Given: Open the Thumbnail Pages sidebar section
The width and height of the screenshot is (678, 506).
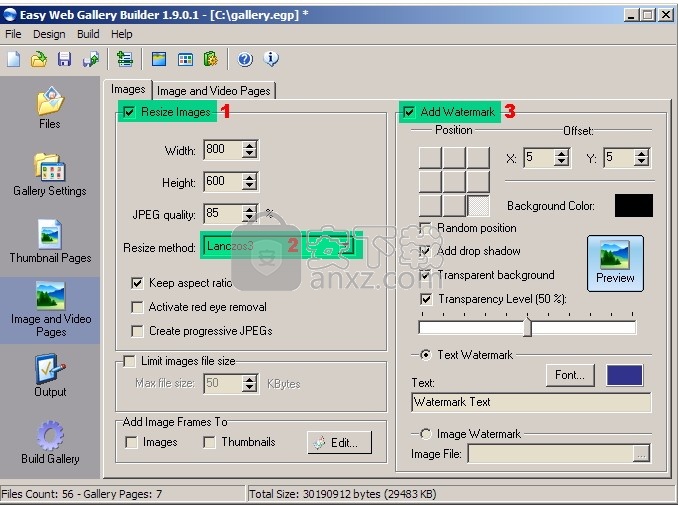Looking at the screenshot, I should coord(50,242).
